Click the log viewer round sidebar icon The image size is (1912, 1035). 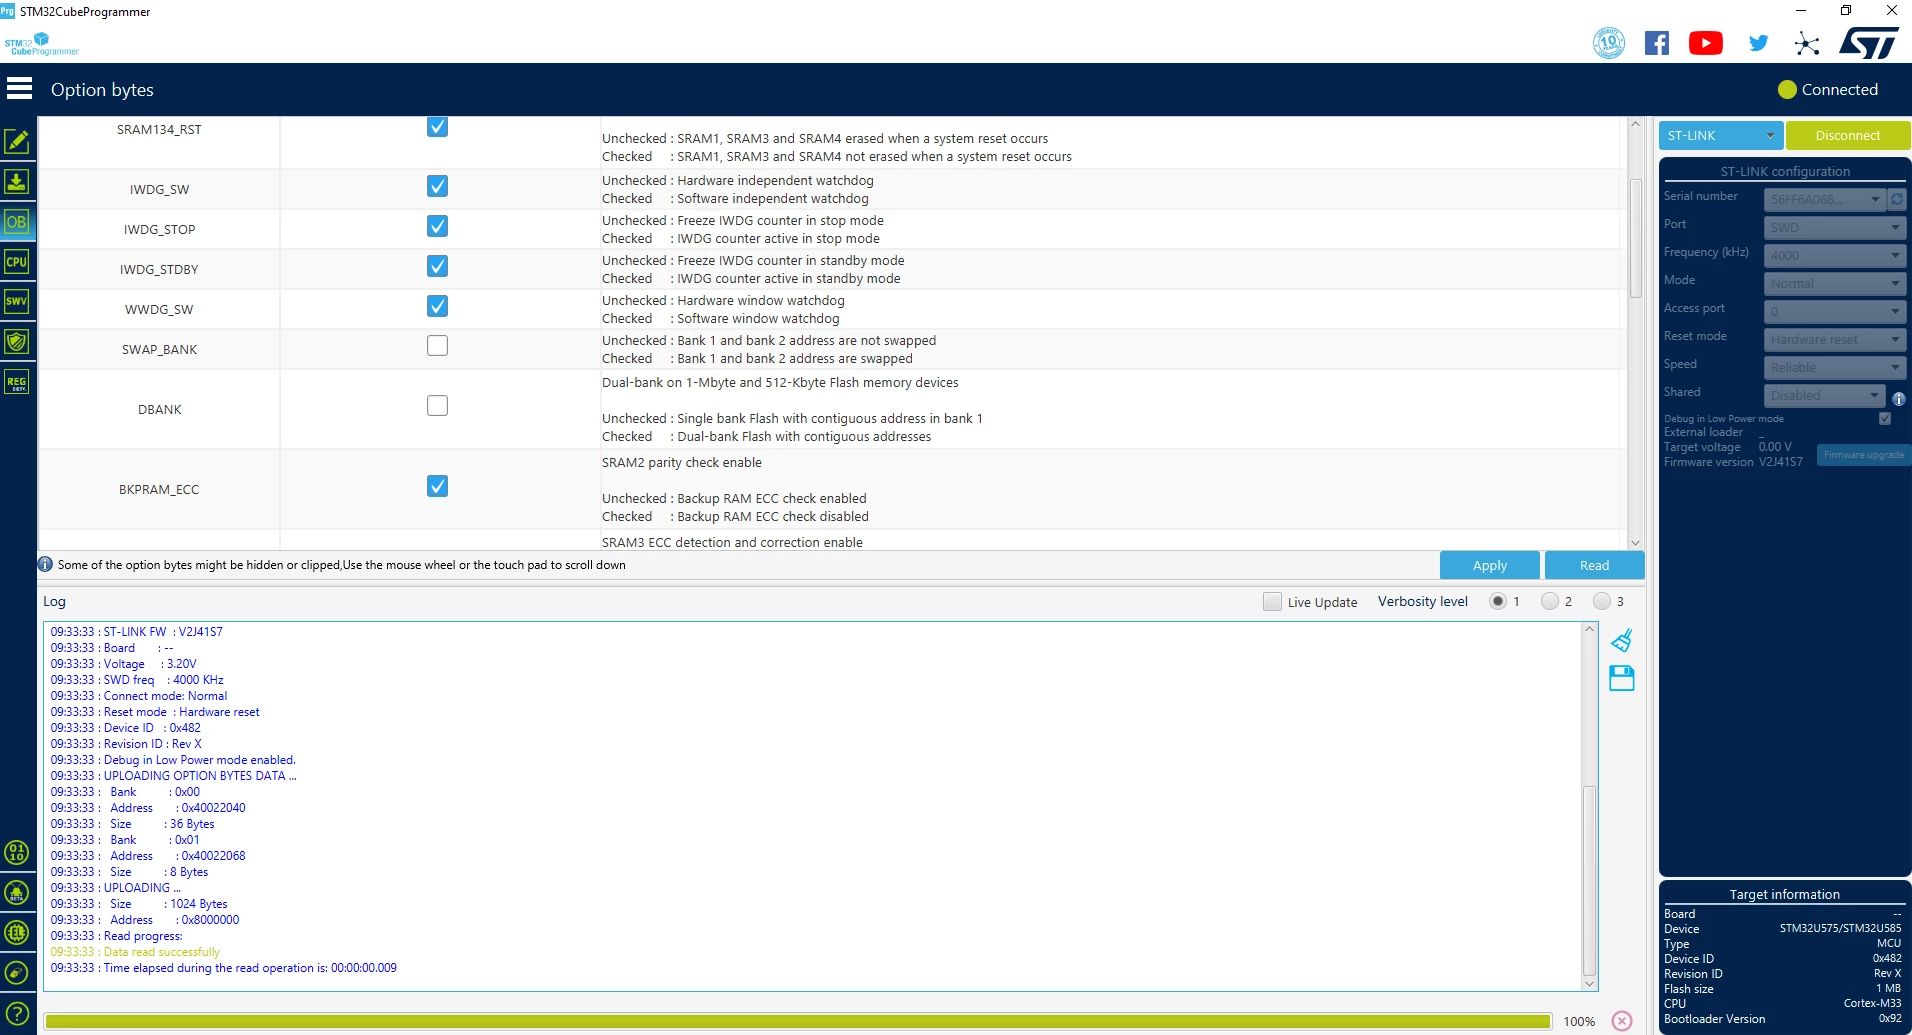point(17,852)
